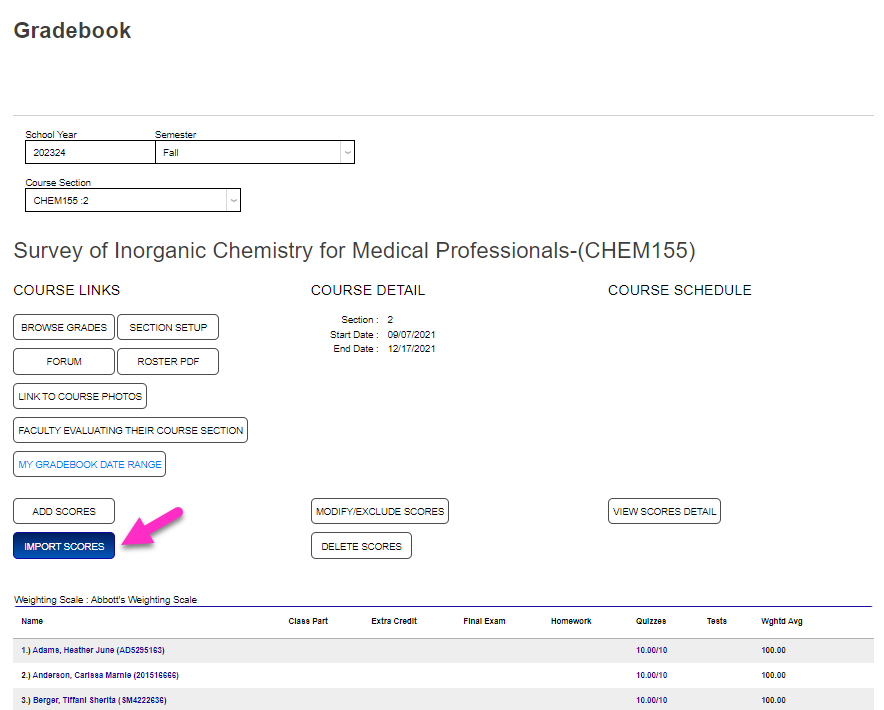Click the Import Scores button
The height and width of the screenshot is (710, 884).
coord(63,545)
